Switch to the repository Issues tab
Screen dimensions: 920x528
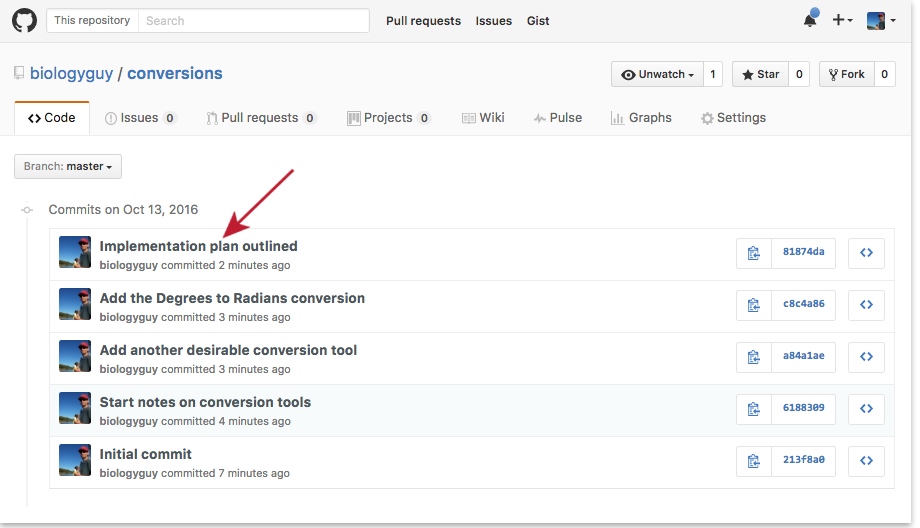[x=140, y=118]
